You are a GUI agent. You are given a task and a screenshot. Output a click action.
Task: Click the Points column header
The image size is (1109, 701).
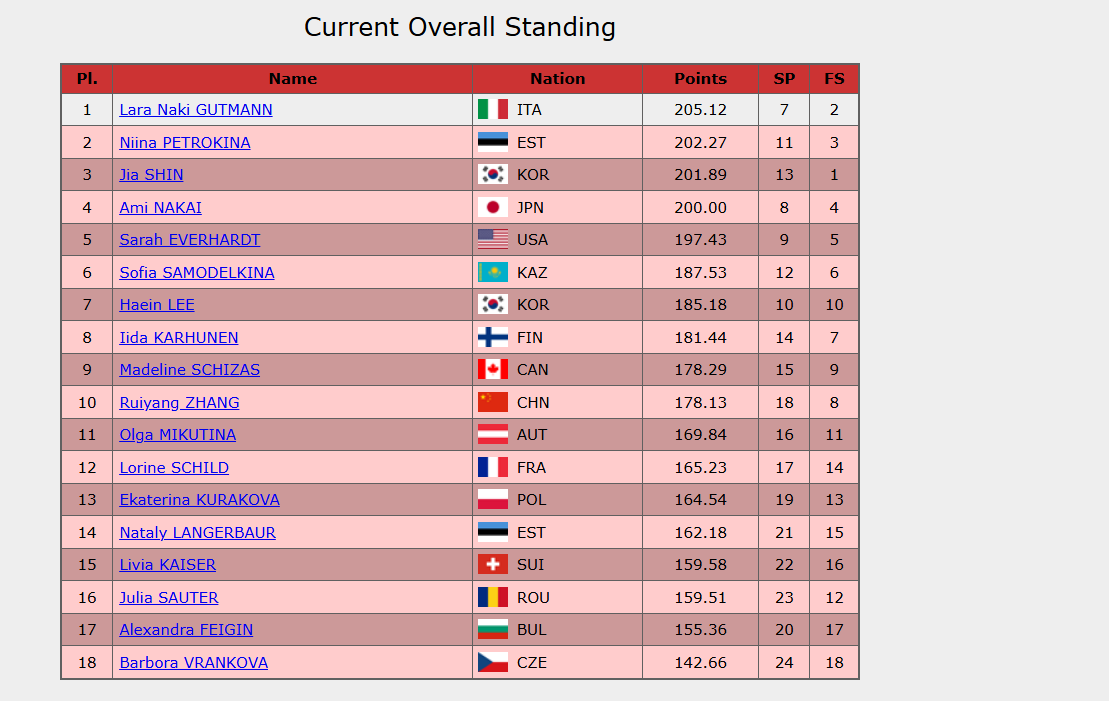click(x=700, y=79)
